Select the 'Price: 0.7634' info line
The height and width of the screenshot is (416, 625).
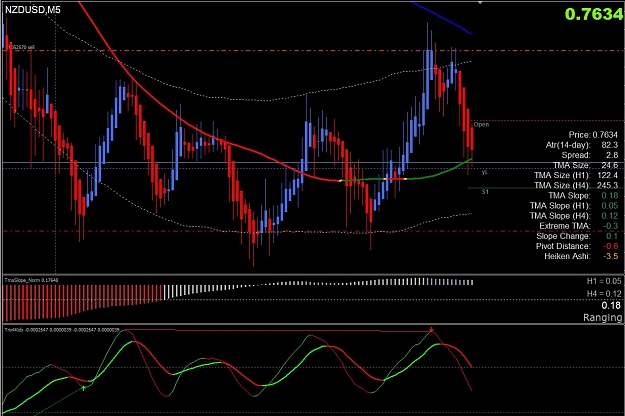click(593, 135)
